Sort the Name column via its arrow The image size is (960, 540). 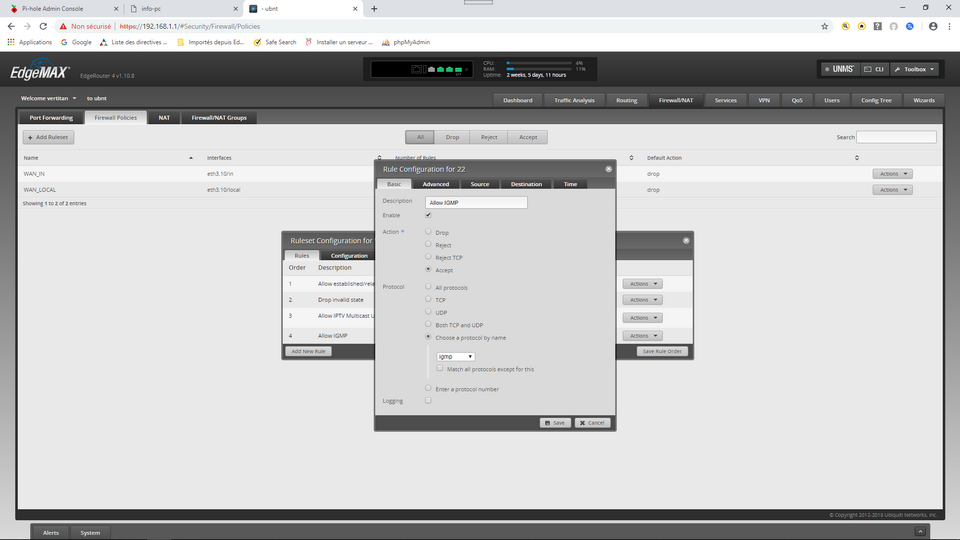tap(191, 158)
